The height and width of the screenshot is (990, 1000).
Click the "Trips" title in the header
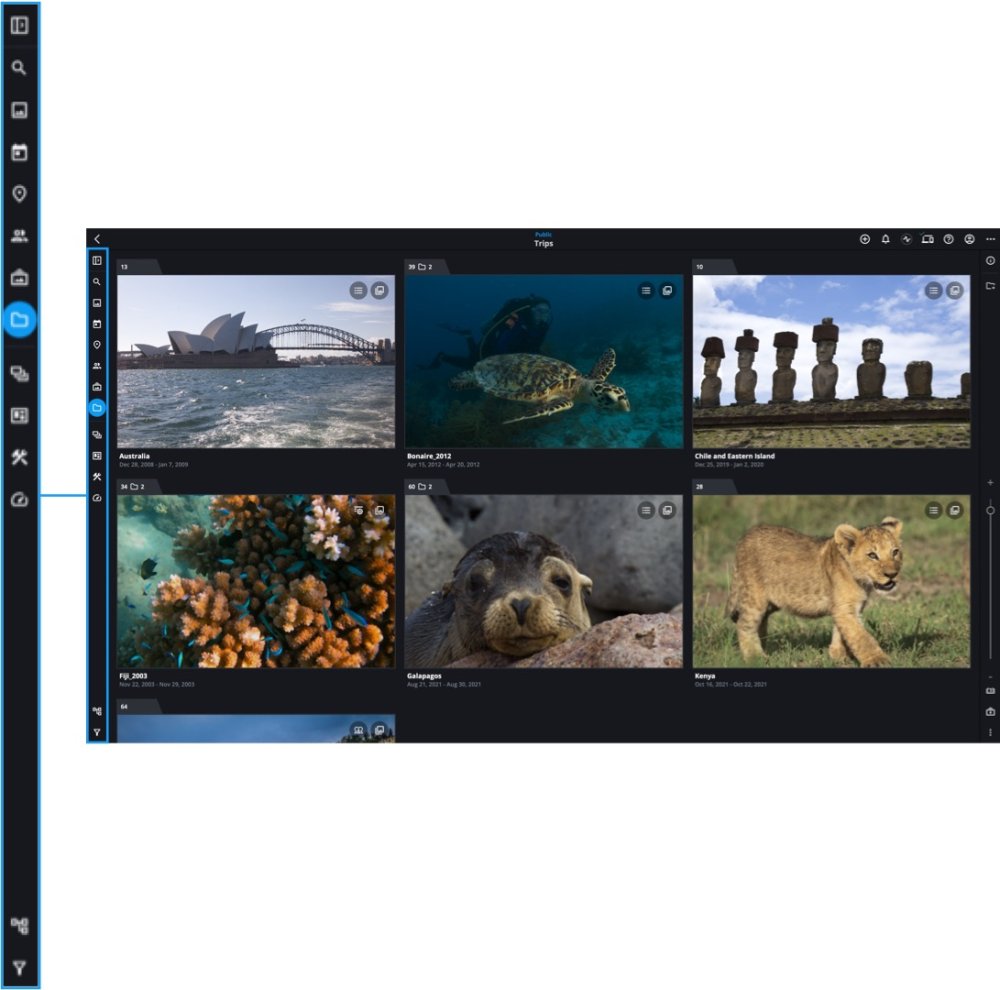click(x=543, y=244)
